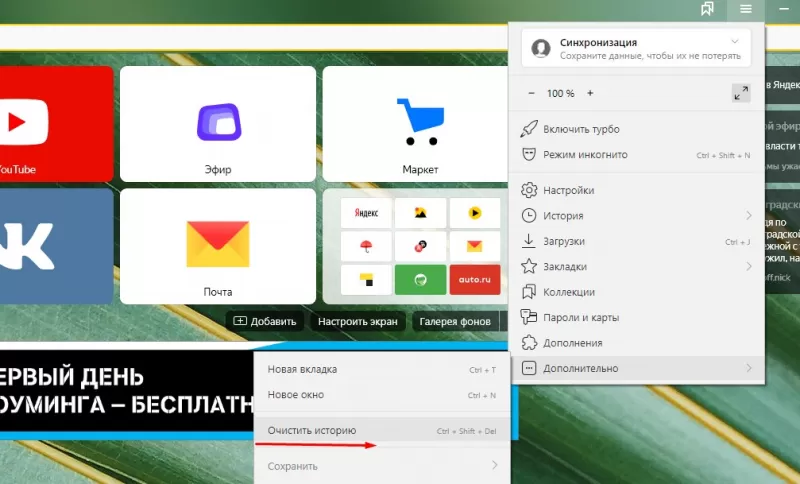Click the green mini tile
Screen dimensions: 800x484
pyautogui.click(x=420, y=279)
